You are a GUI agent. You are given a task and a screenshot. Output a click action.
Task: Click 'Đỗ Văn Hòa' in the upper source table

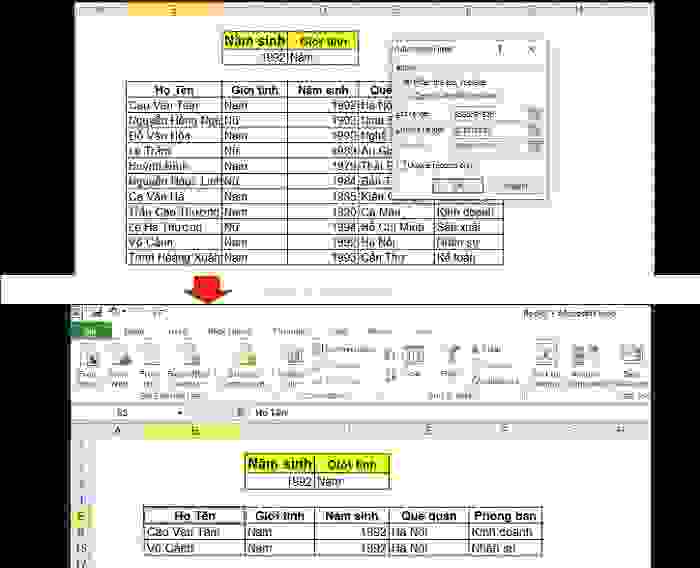(159, 136)
